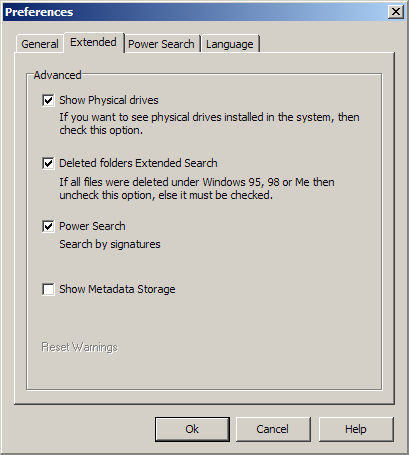Click the Cancel button
The image size is (409, 455).
coord(273,429)
